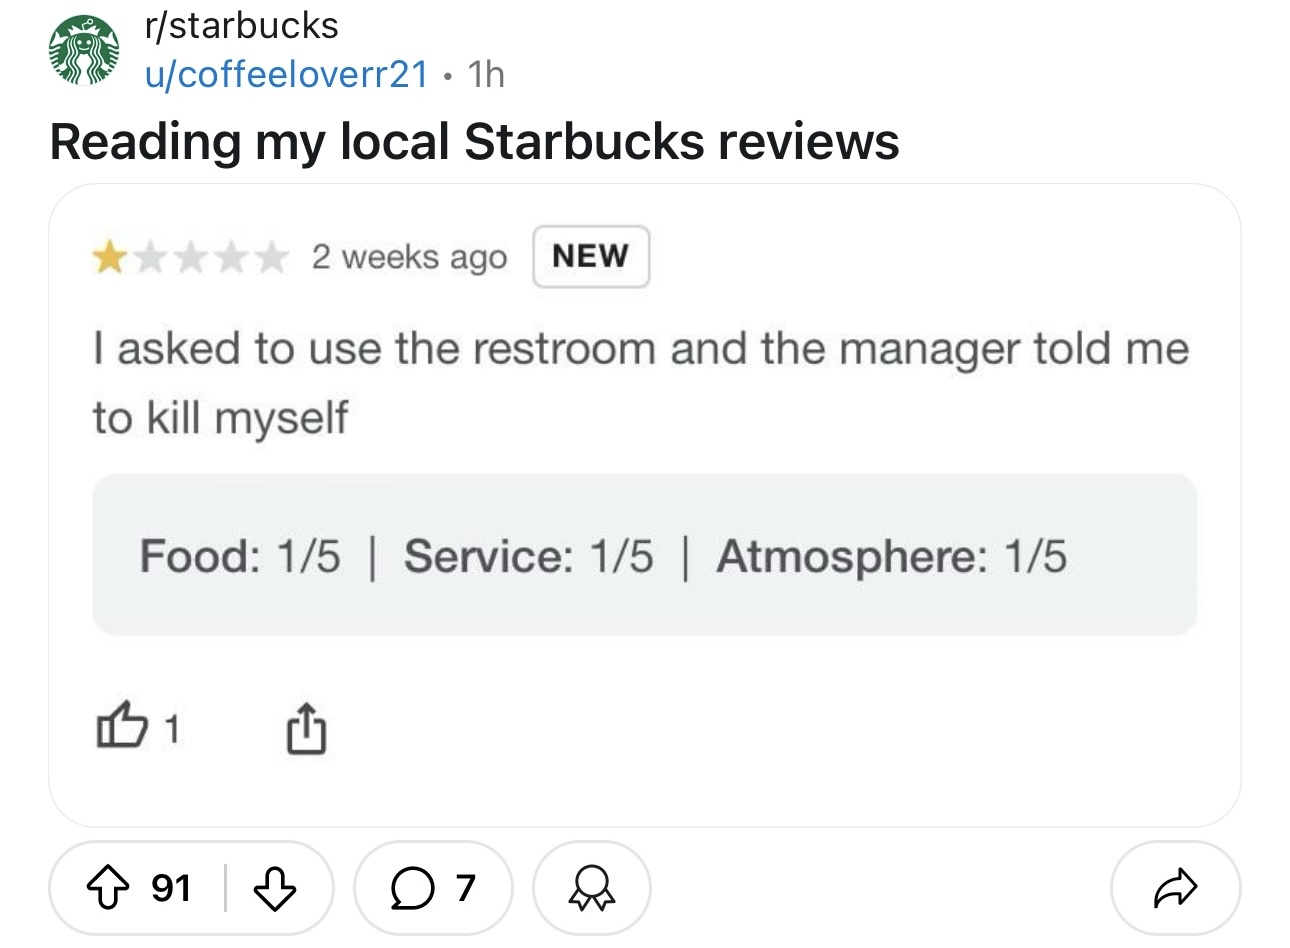
Task: Open the comments bubble with 7 comments
Action: coord(432,888)
